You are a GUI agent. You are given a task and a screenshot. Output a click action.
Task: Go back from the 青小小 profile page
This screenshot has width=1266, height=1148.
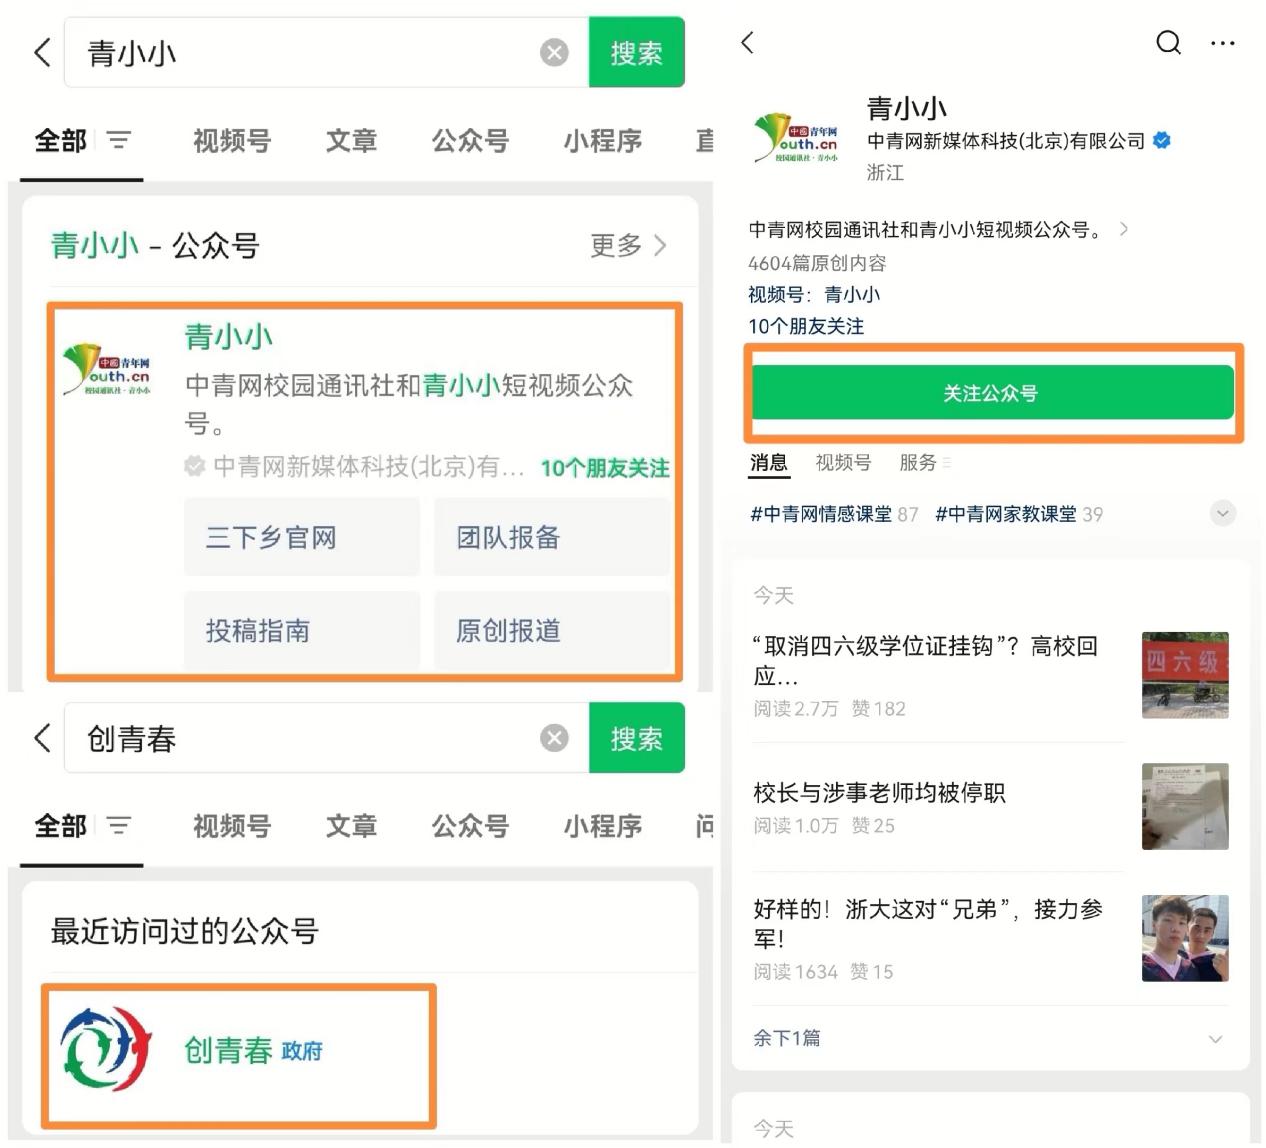click(x=747, y=43)
